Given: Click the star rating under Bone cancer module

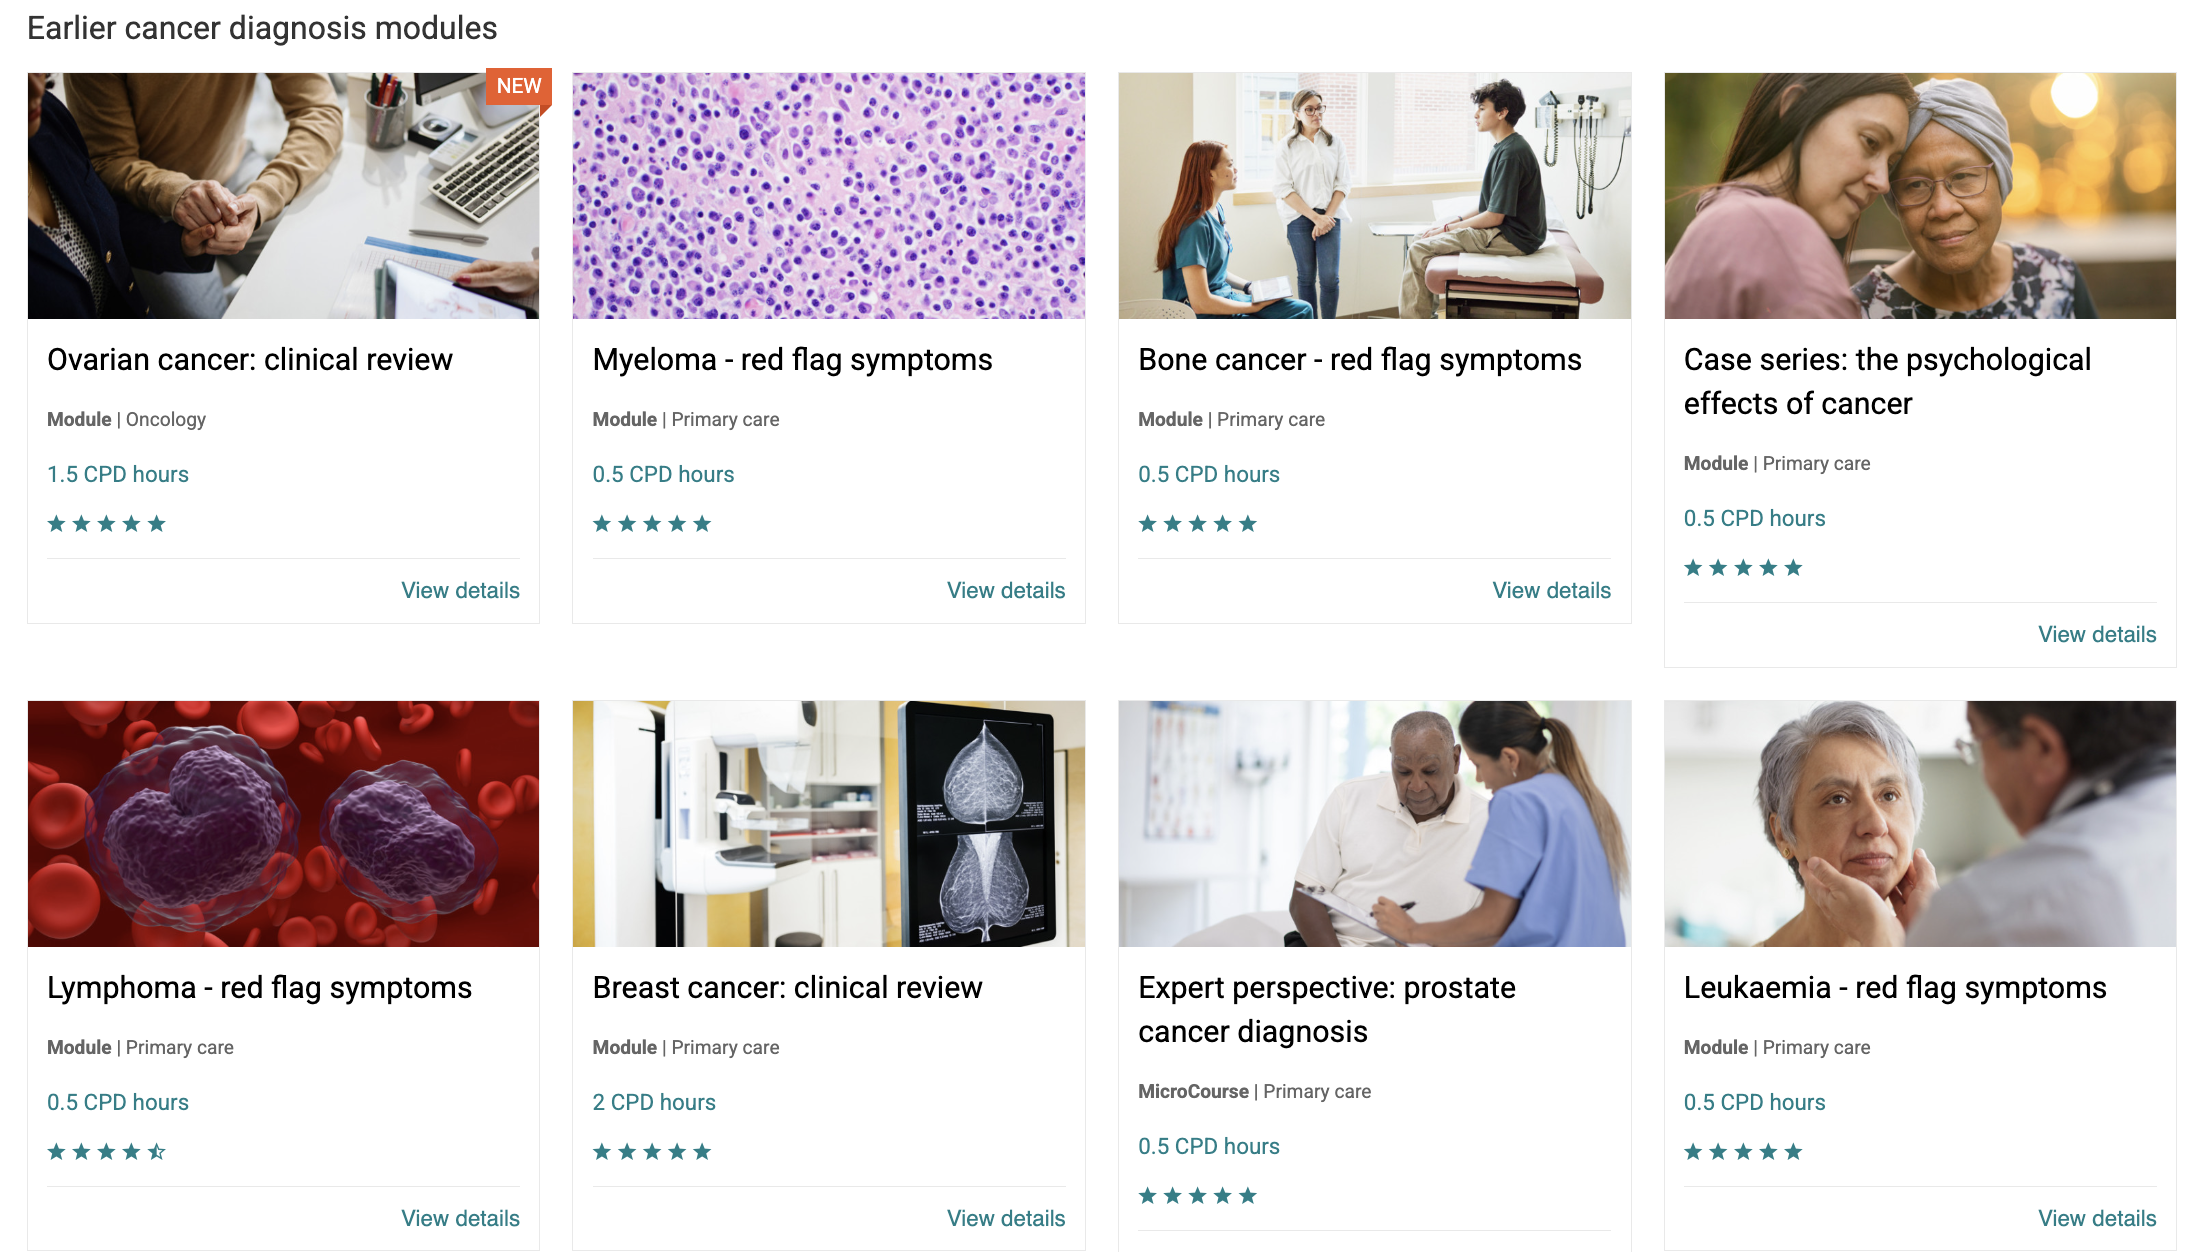Looking at the screenshot, I should [x=1197, y=524].
